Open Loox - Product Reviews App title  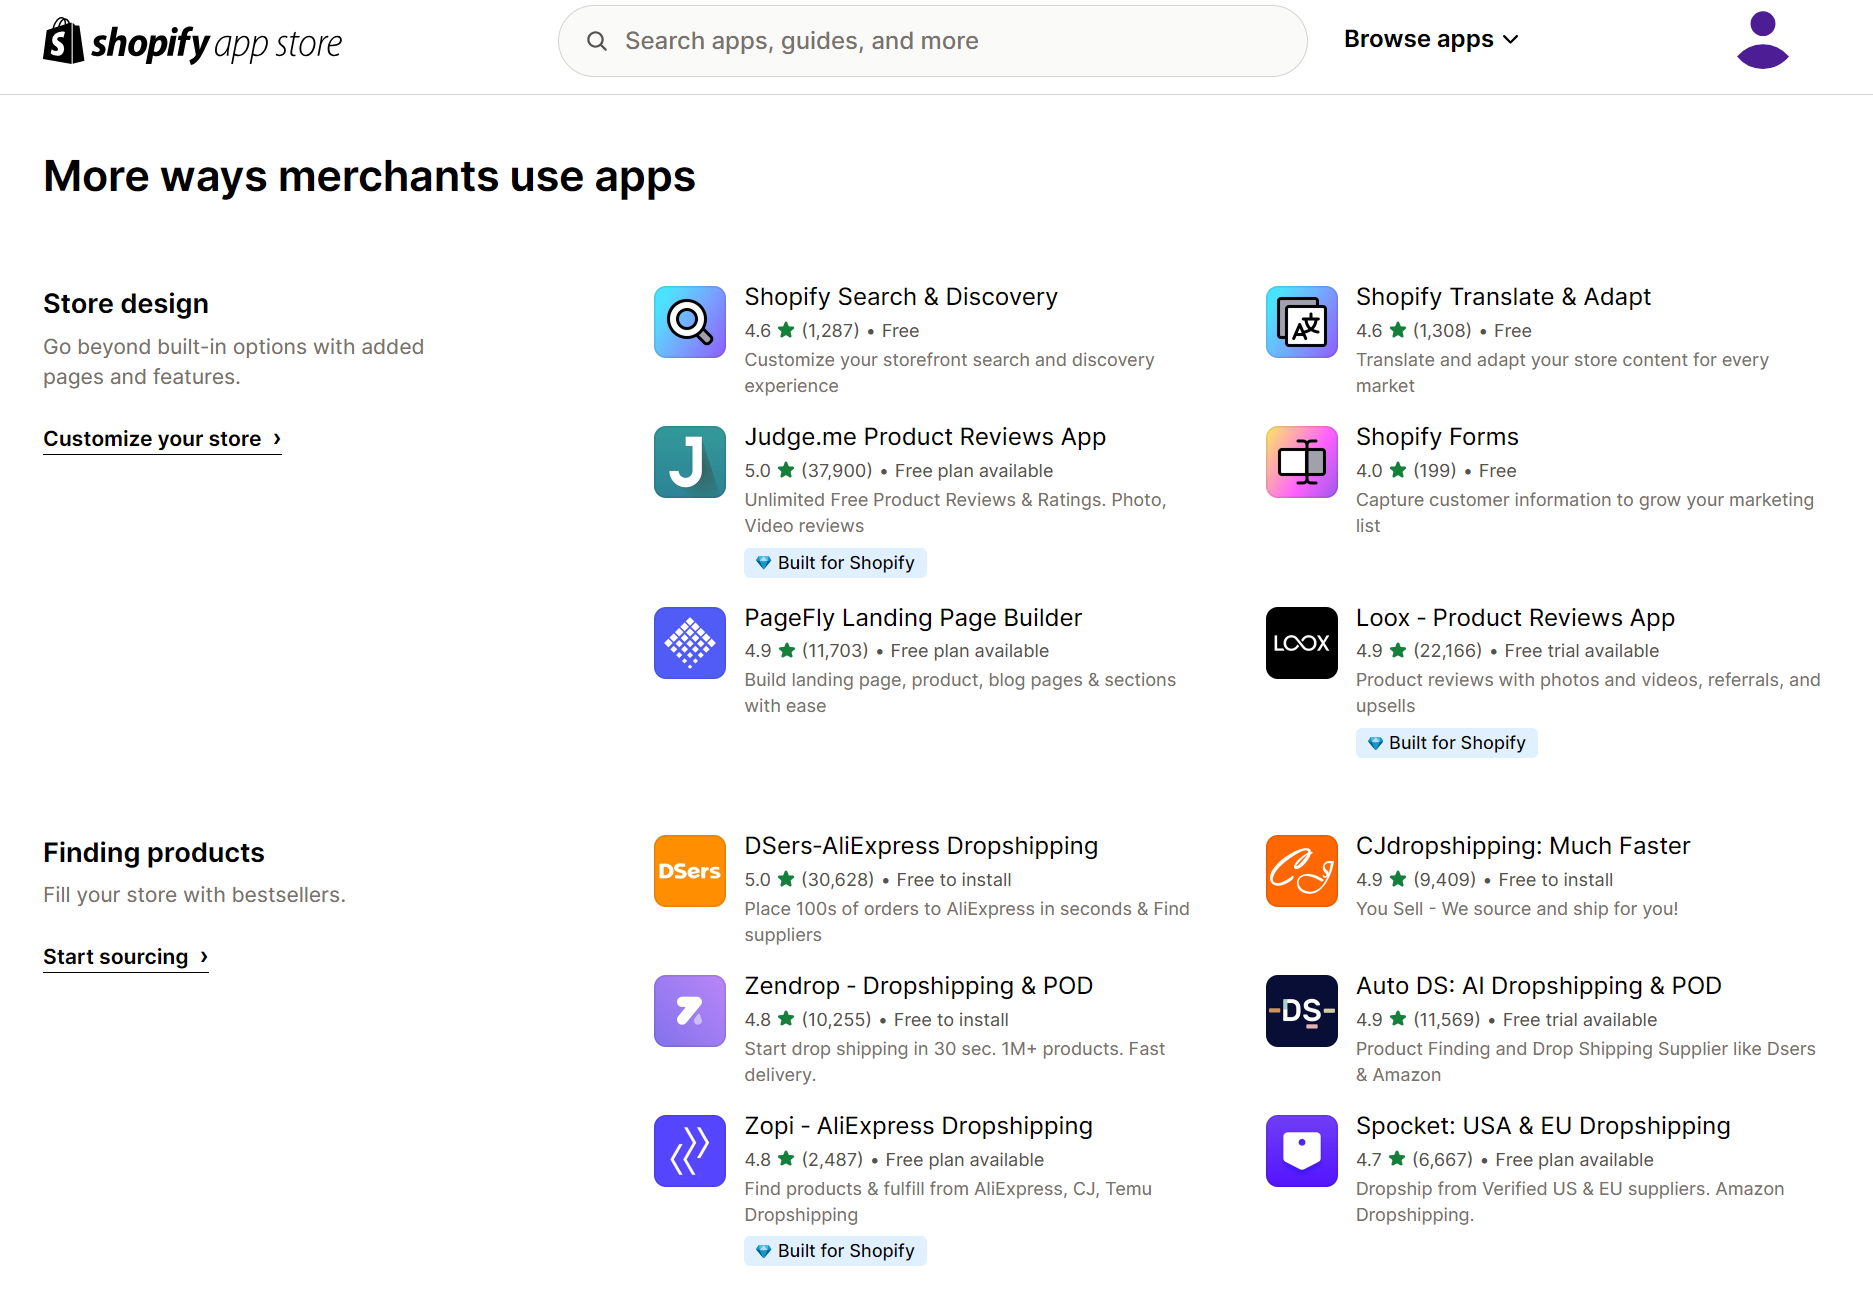point(1515,618)
